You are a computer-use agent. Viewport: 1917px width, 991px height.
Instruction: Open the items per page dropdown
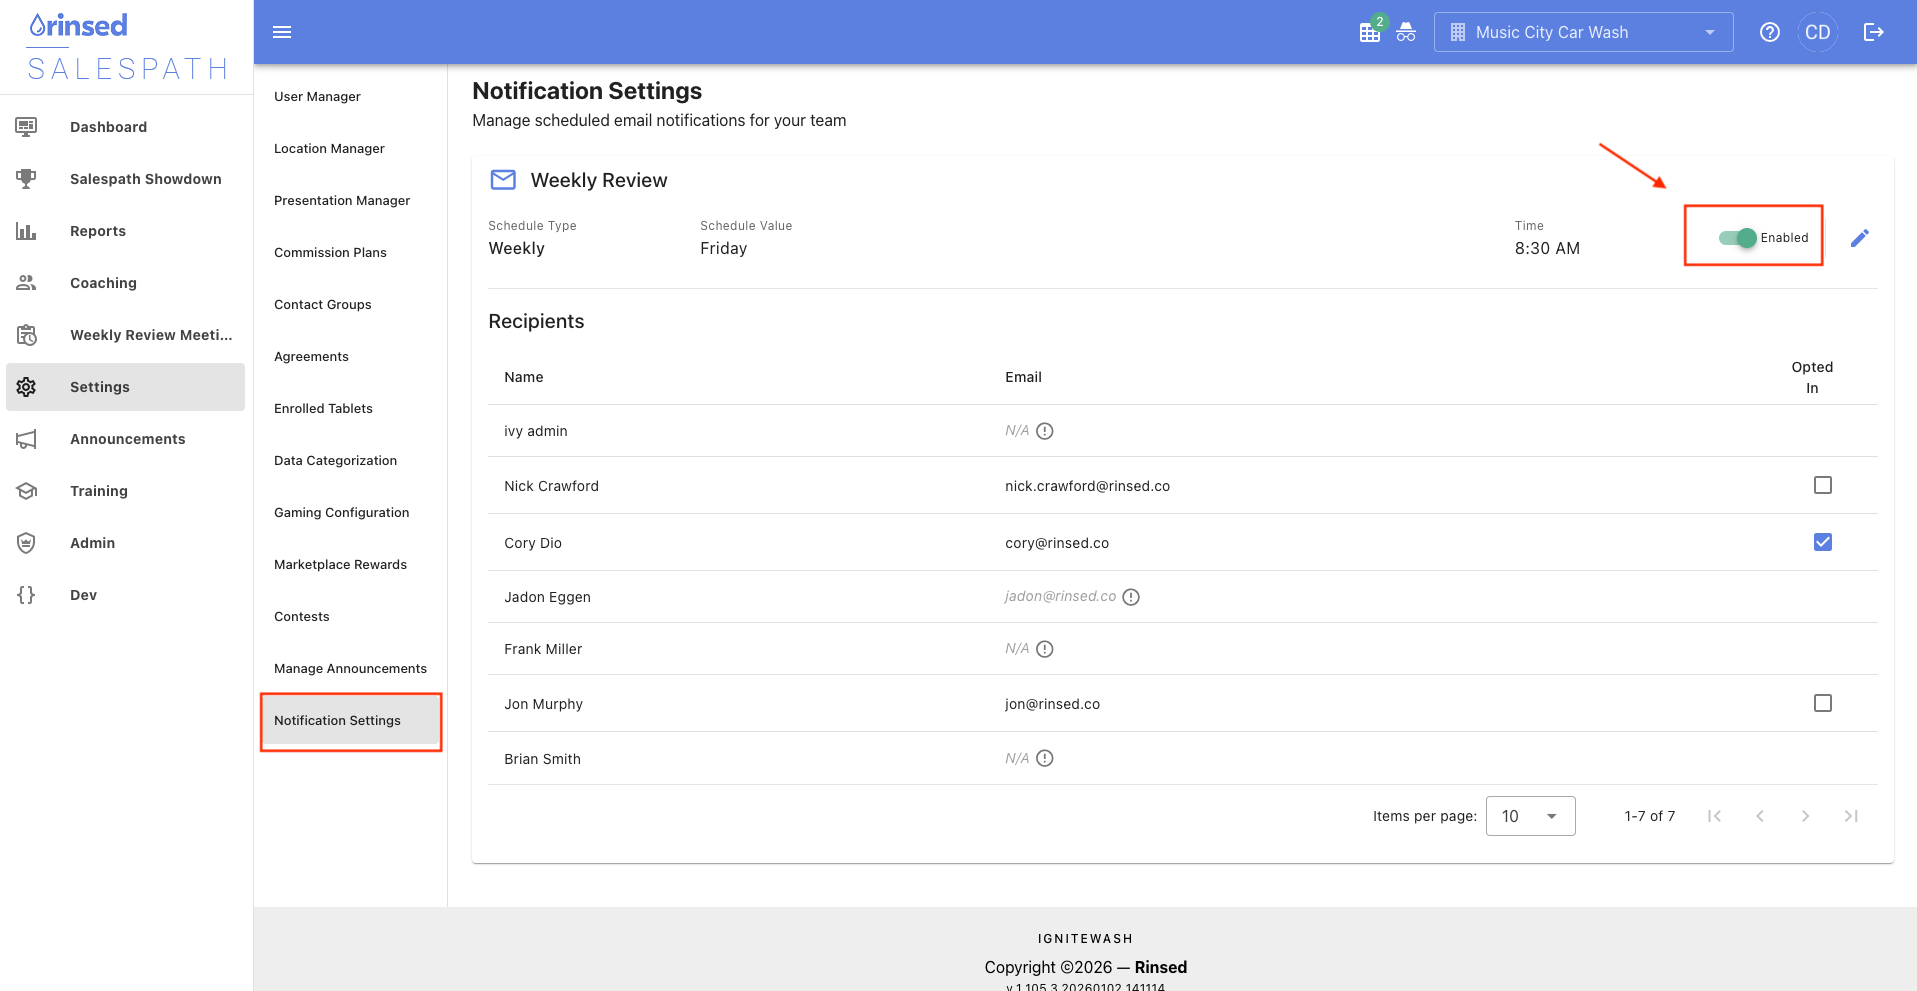(x=1530, y=816)
